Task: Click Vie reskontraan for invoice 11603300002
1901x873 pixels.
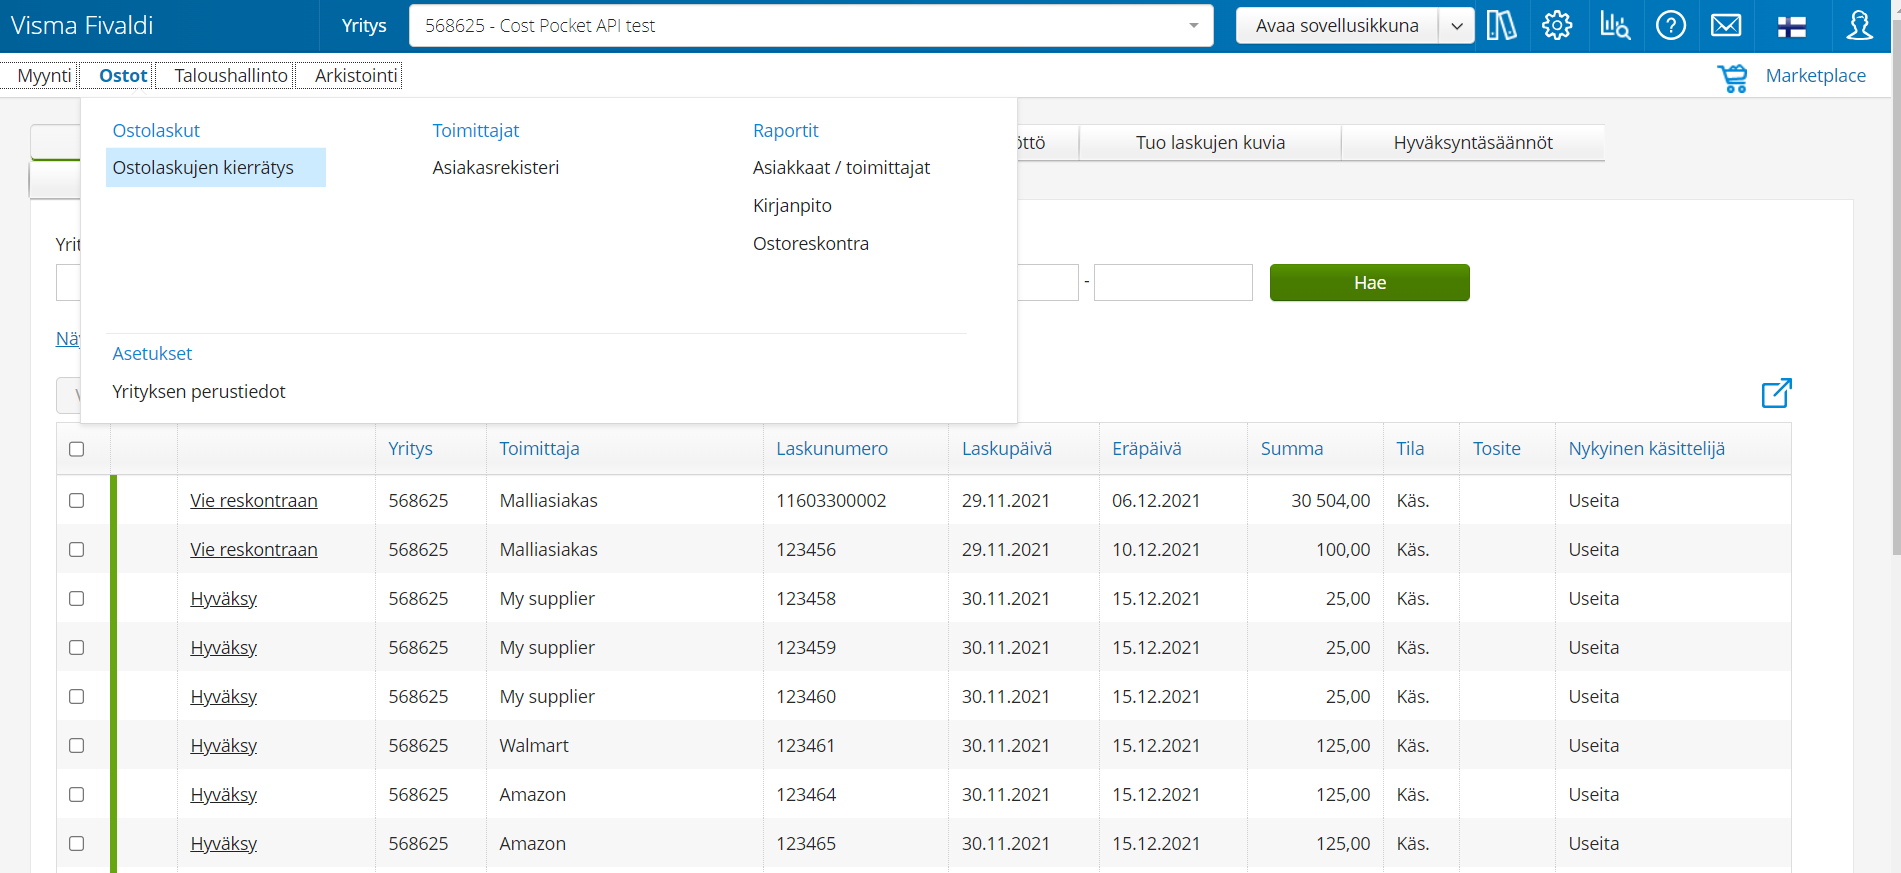Action: point(254,501)
